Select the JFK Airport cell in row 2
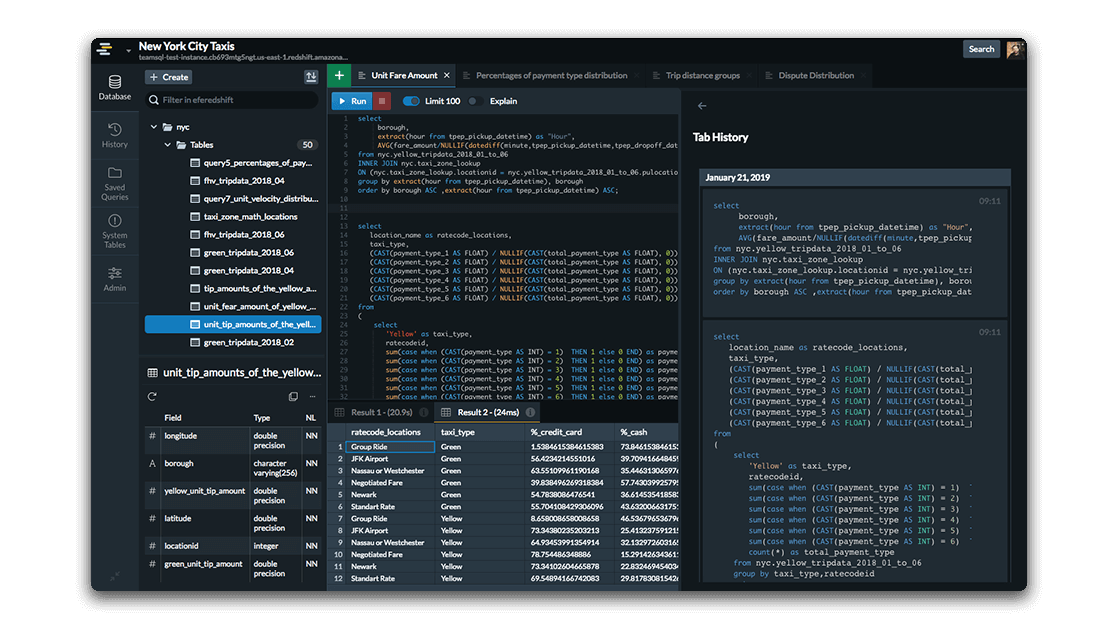Viewport: 1120px width, 630px height. click(390, 459)
